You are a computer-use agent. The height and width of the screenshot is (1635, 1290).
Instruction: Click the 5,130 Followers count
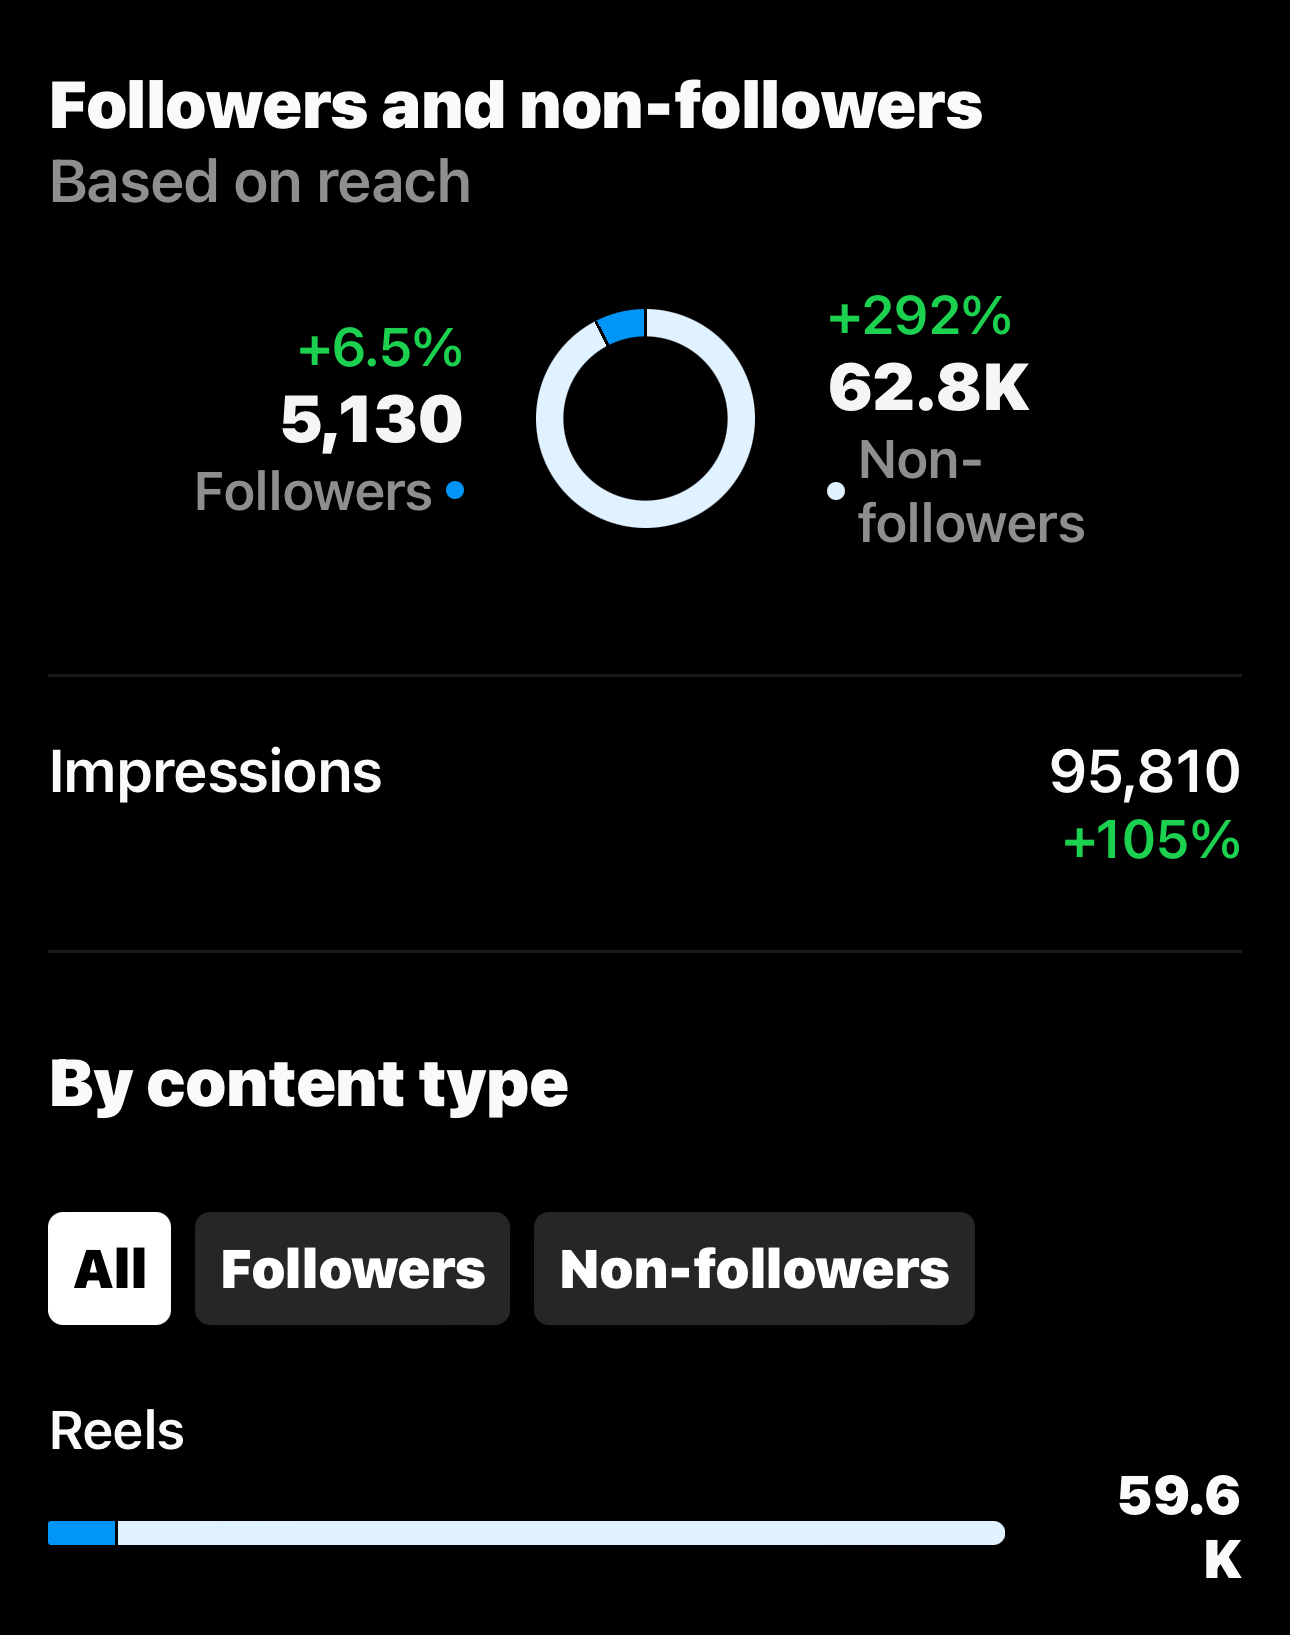coord(371,419)
